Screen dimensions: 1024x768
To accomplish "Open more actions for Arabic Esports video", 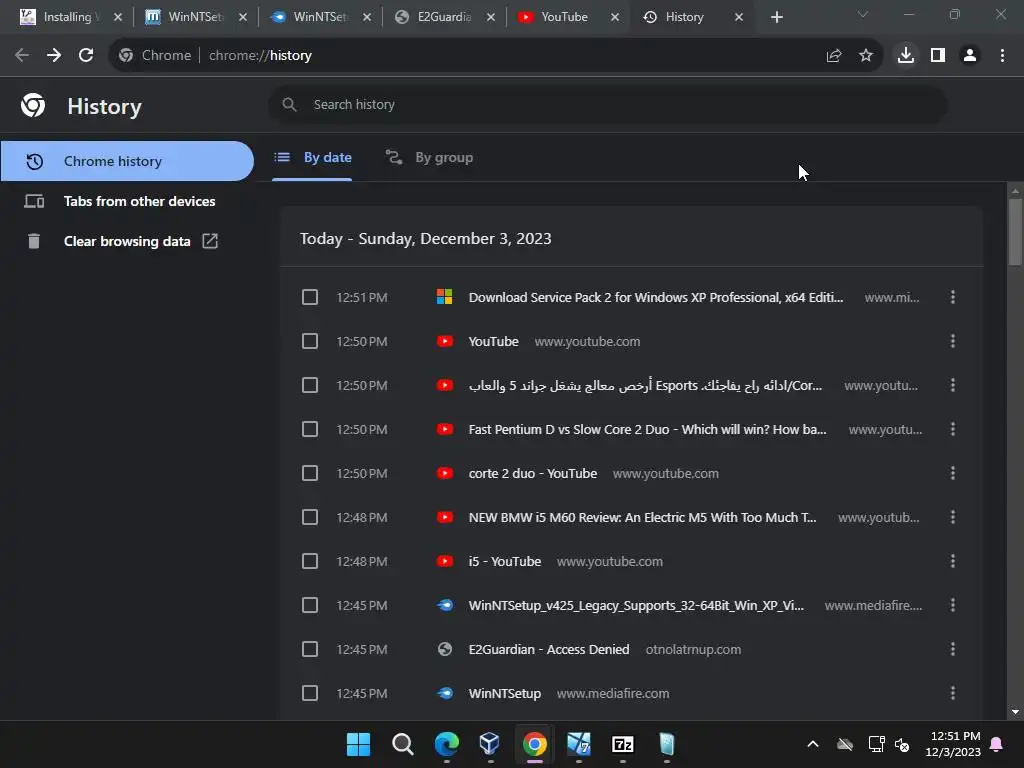I will (953, 385).
